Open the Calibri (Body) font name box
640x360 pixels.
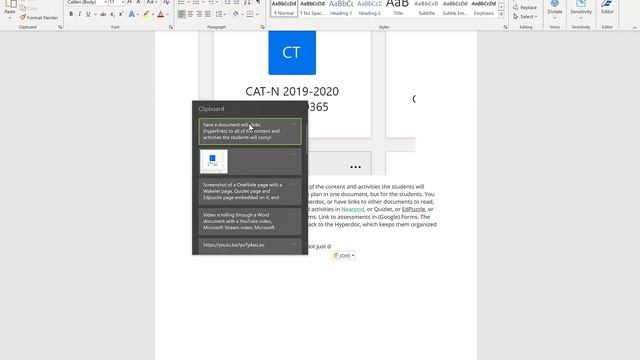coord(87,2)
